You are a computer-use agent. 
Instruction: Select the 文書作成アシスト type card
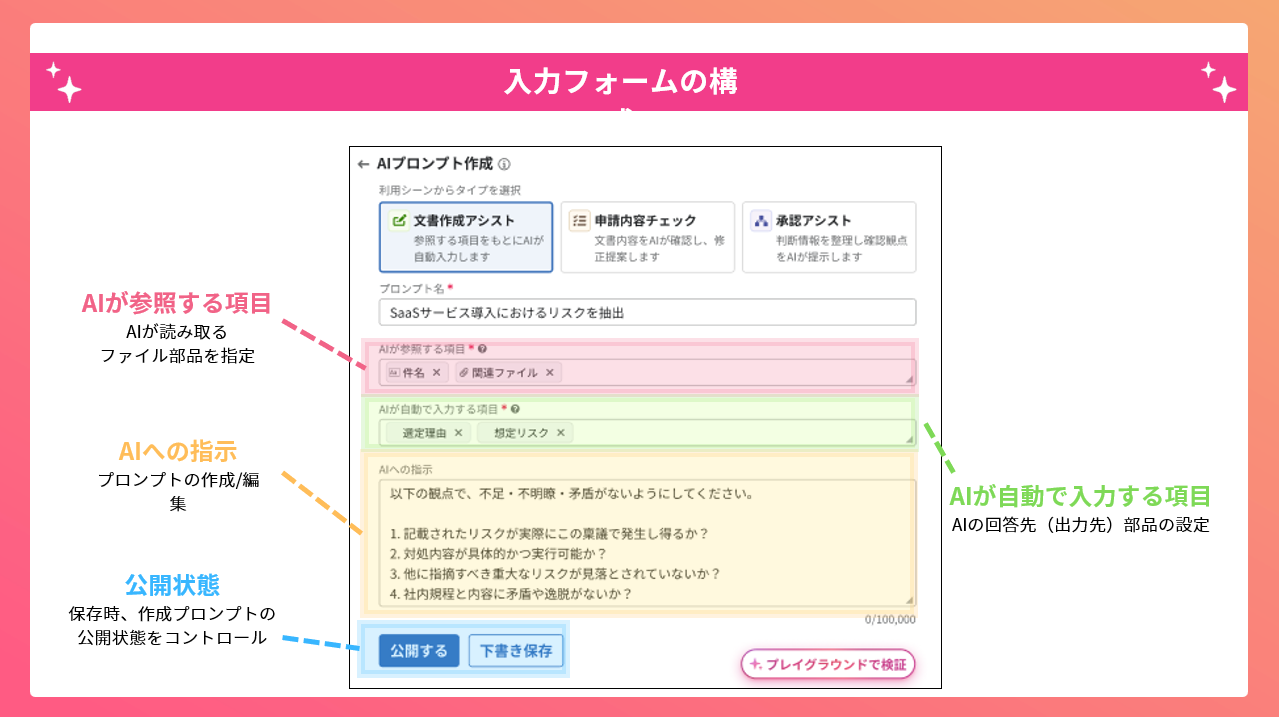tap(466, 237)
